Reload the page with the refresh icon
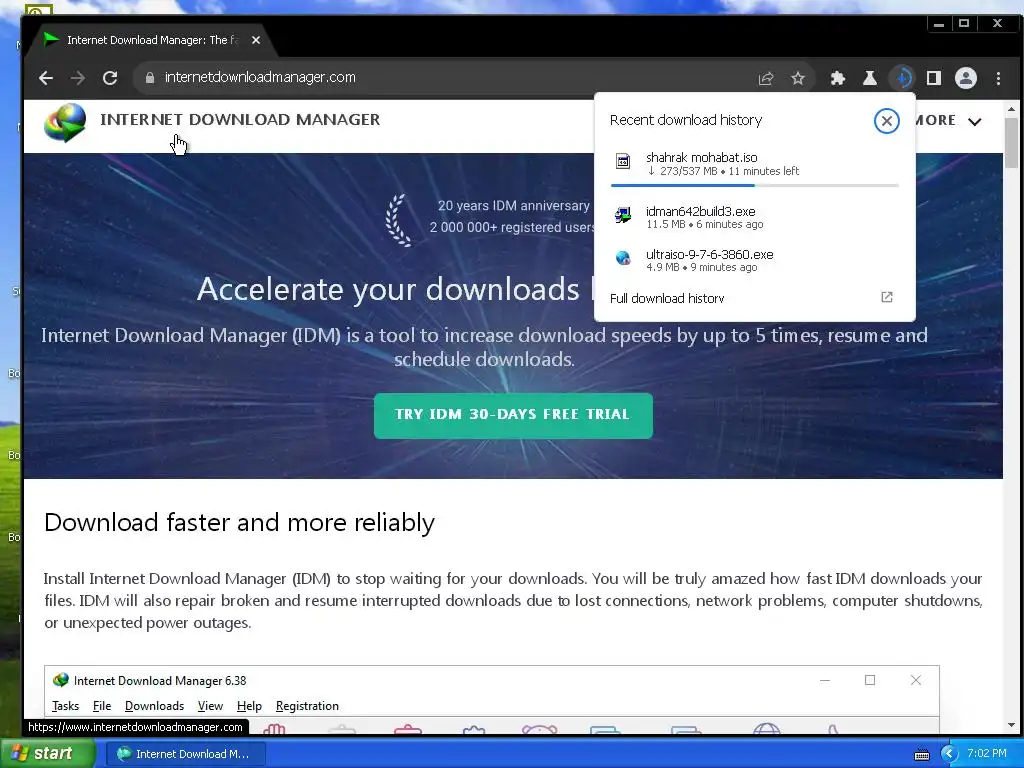The width and height of the screenshot is (1024, 768). (110, 78)
